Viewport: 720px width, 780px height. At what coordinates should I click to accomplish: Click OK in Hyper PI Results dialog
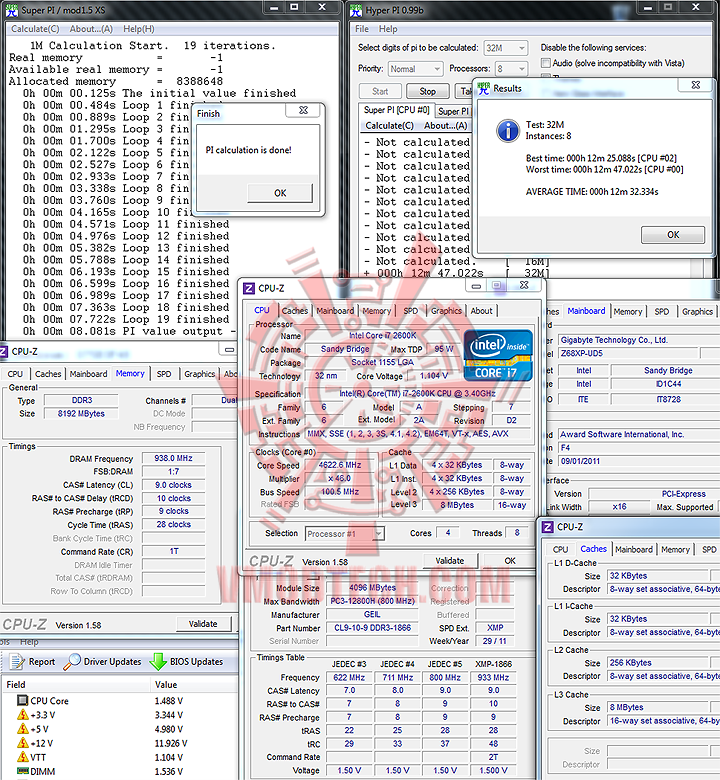pos(673,235)
